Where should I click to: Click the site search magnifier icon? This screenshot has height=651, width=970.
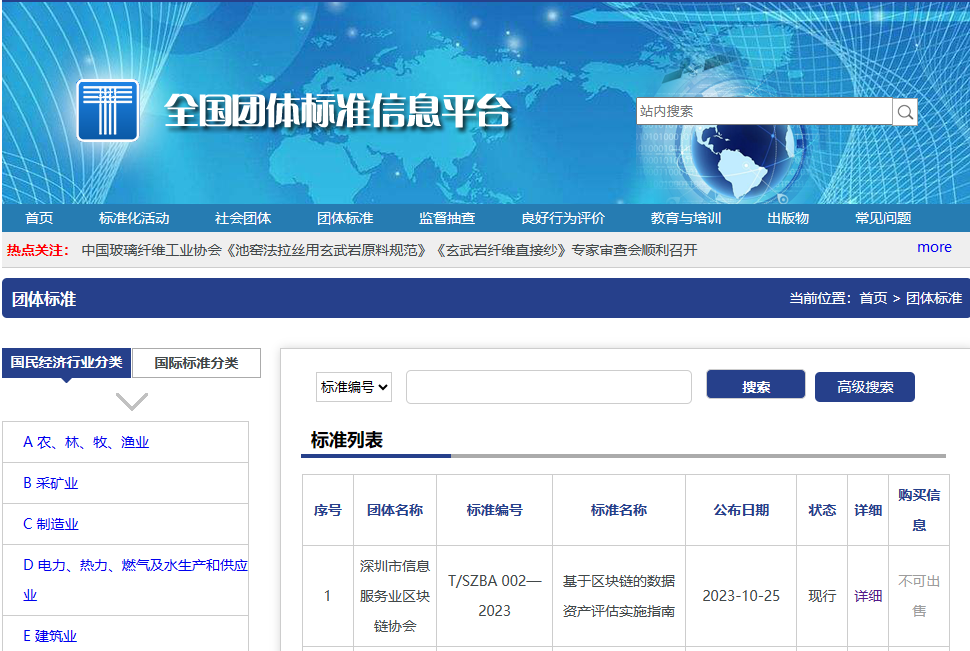tap(903, 111)
